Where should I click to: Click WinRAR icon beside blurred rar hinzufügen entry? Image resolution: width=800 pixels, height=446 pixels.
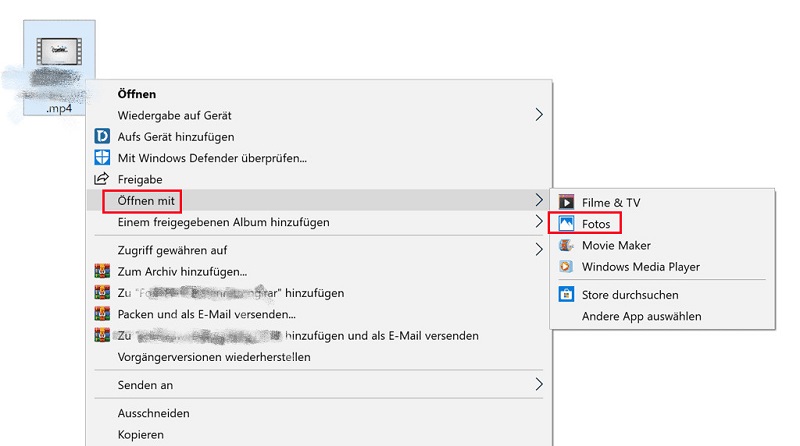(x=102, y=292)
